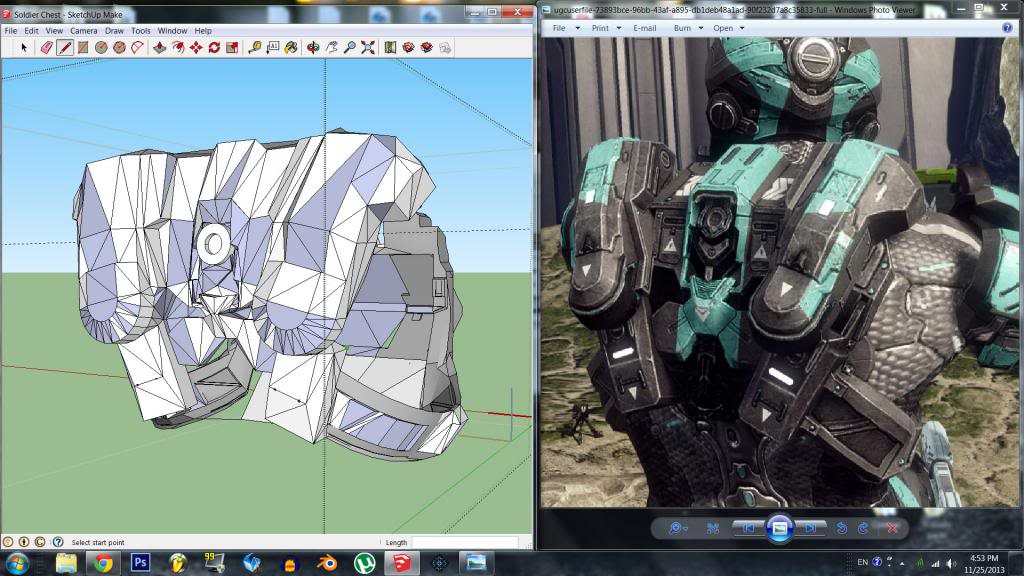Go to next photo in Photo Viewer
The image size is (1024, 576).
click(x=810, y=528)
